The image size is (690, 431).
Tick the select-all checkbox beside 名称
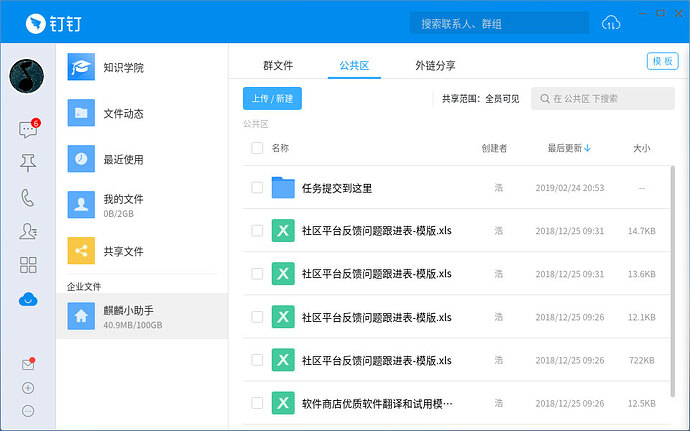[x=257, y=148]
